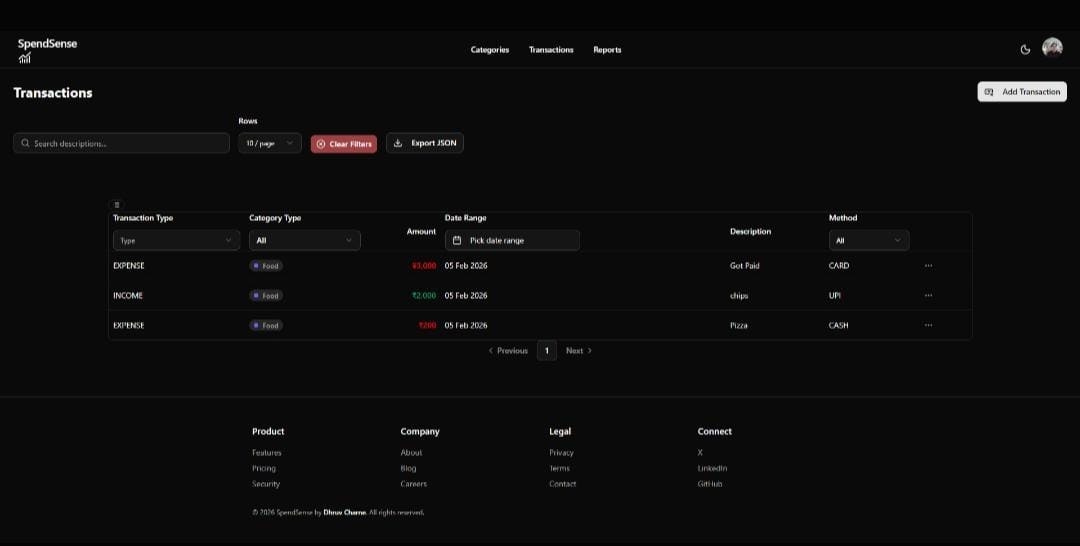Open the Blog footer link
The image size is (1080, 546).
[408, 468]
